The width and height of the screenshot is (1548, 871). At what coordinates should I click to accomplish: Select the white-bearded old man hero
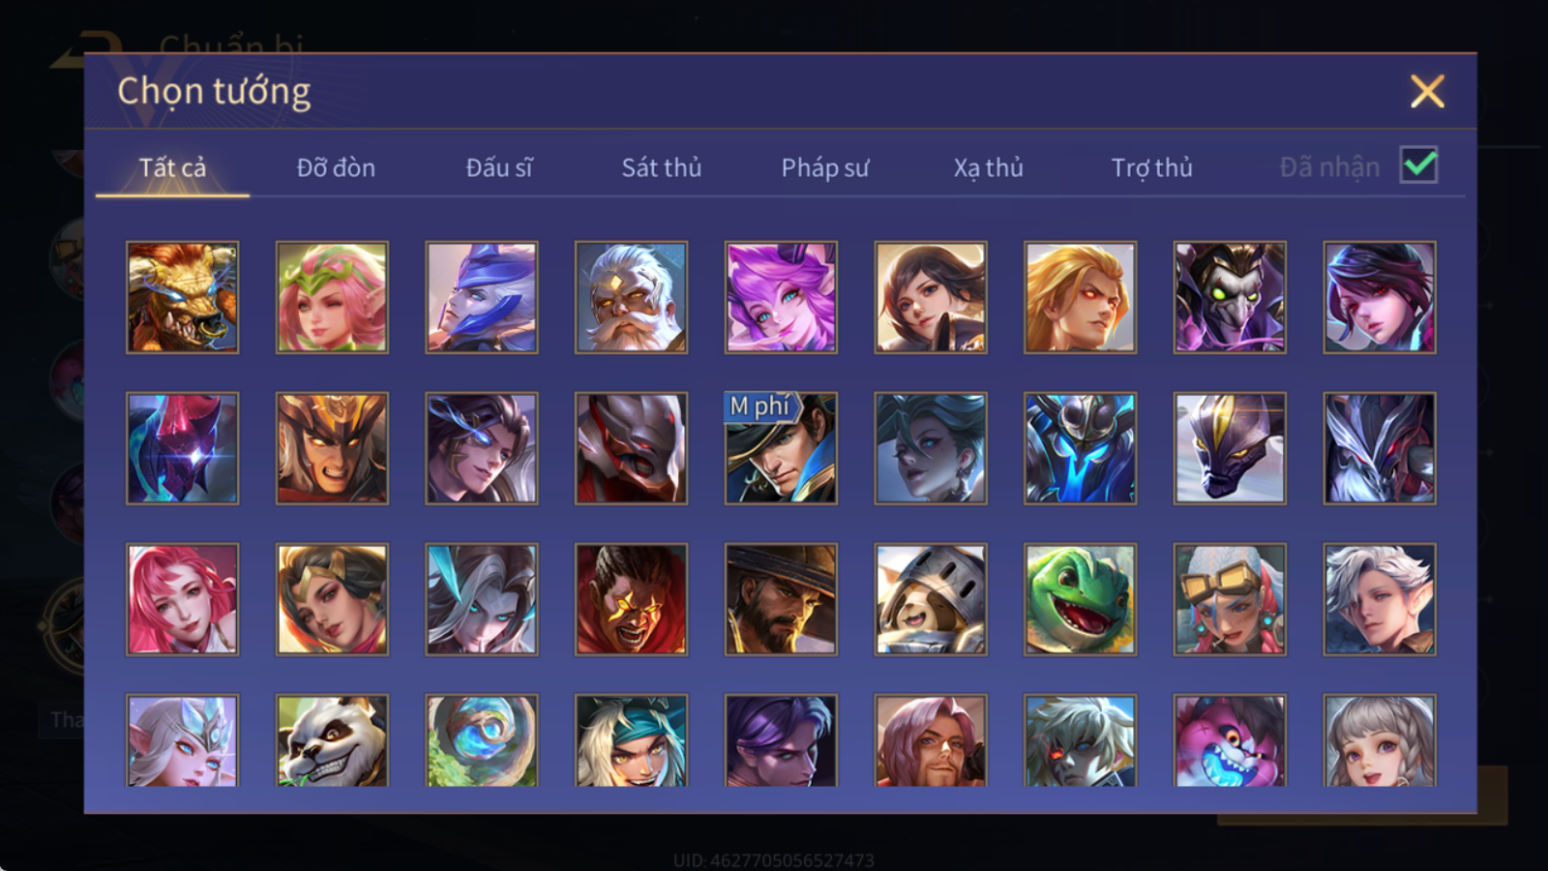point(631,297)
